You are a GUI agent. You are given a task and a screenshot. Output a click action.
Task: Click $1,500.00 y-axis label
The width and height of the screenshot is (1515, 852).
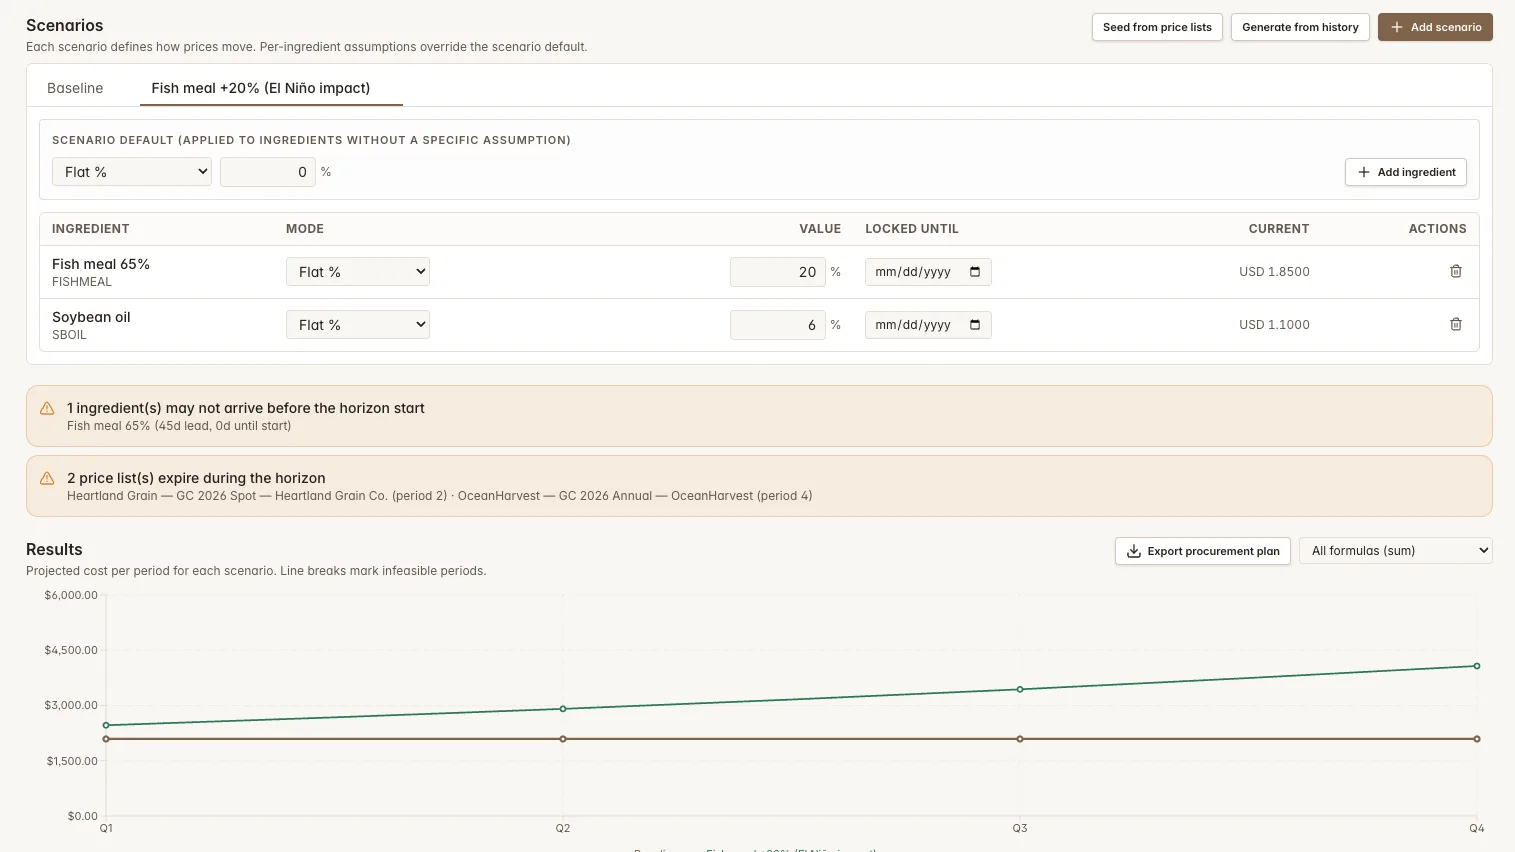tap(72, 761)
